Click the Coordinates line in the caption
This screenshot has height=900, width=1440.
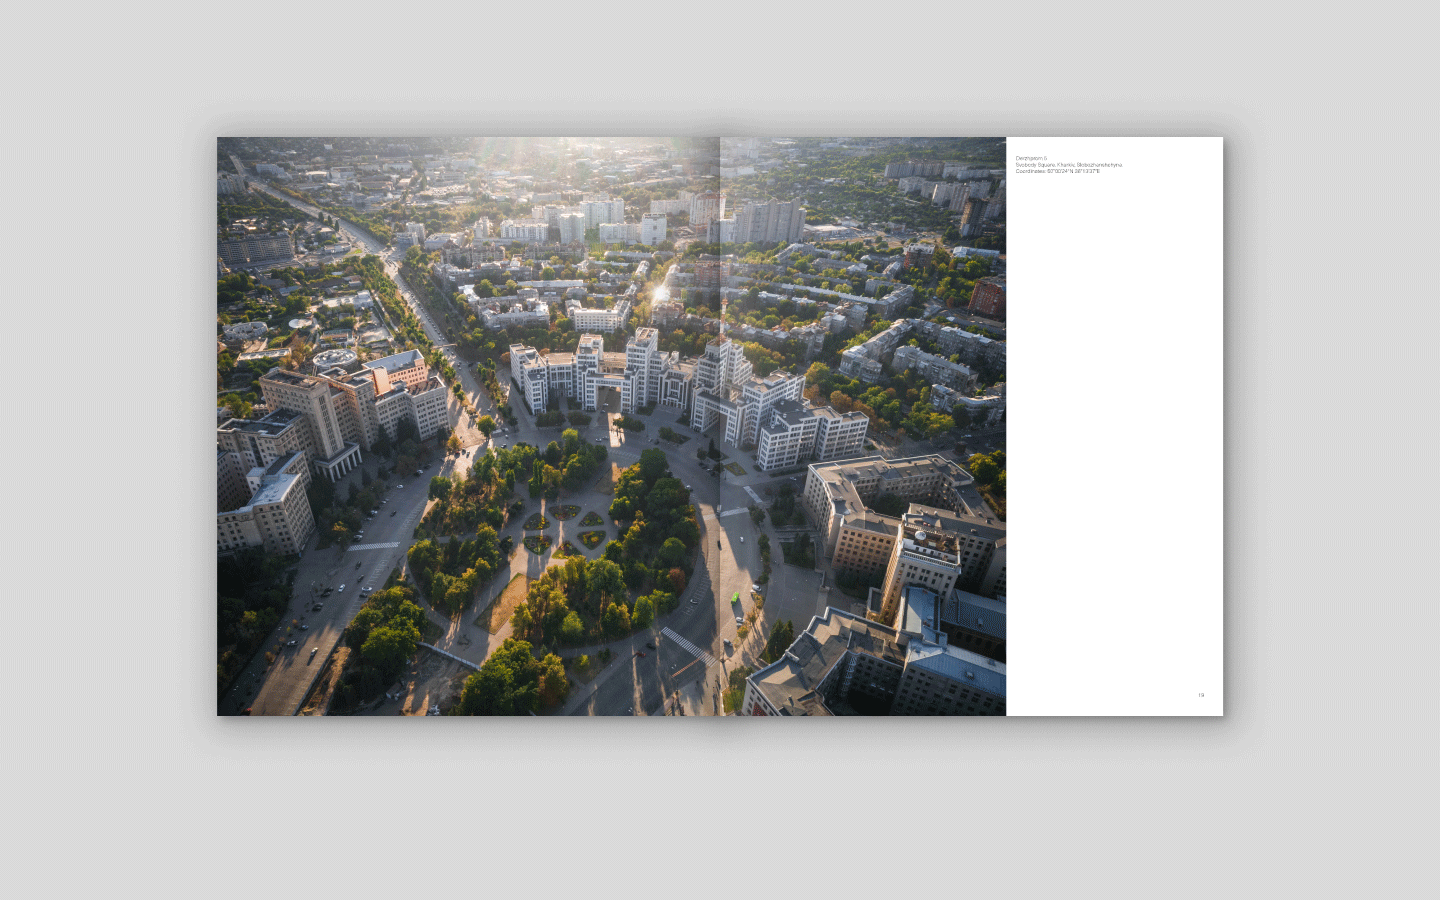tap(1057, 171)
